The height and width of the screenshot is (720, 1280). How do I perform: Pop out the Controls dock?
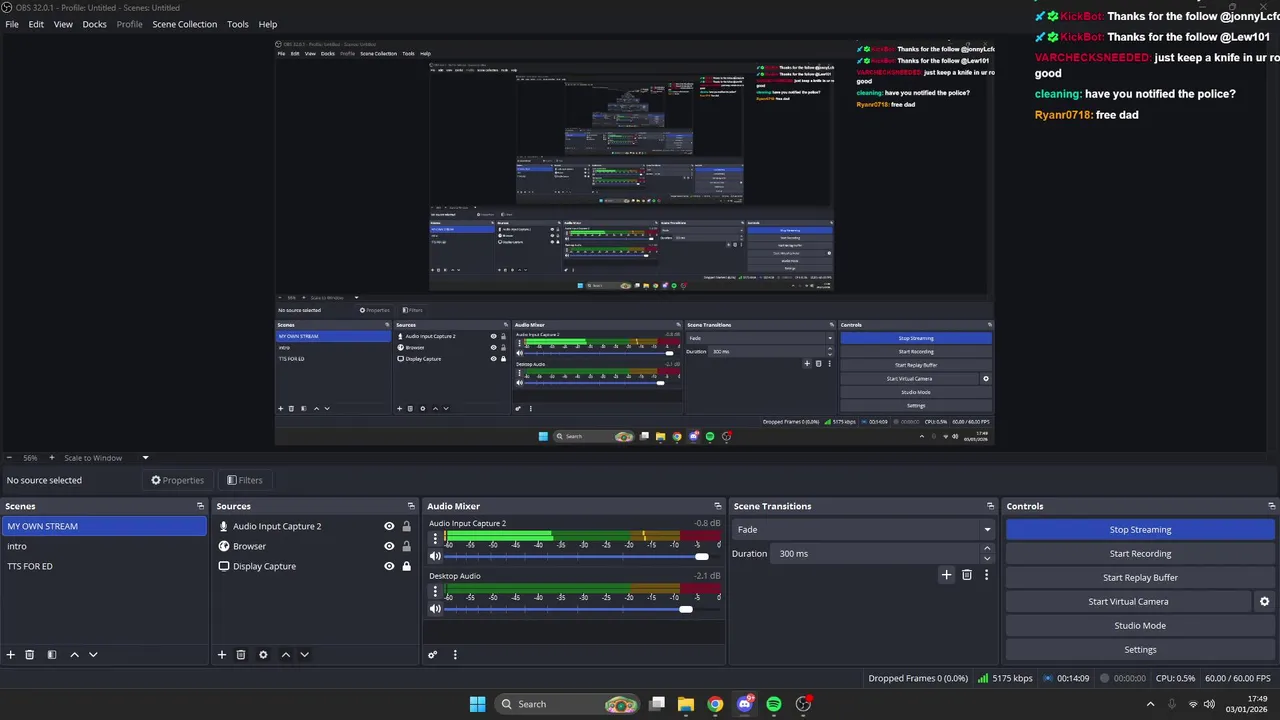click(x=1272, y=506)
